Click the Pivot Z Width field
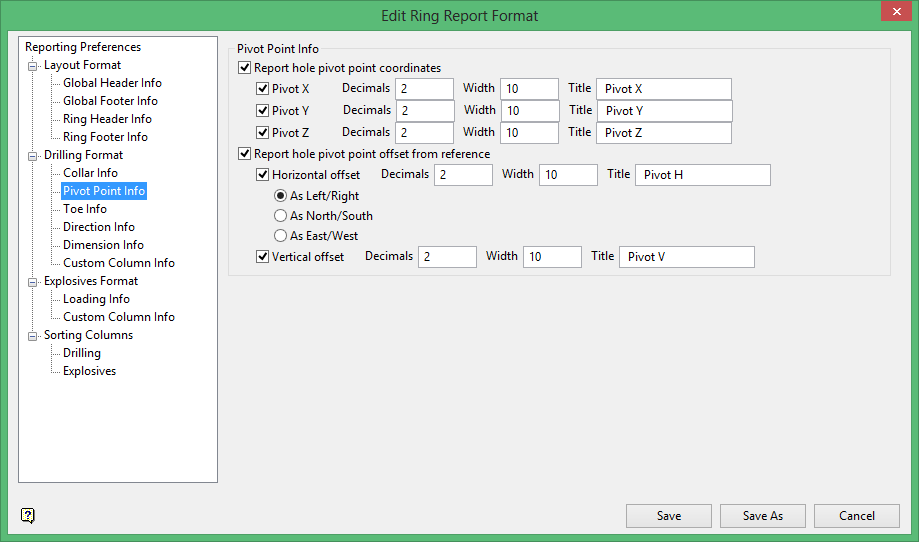This screenshot has width=919, height=542. point(529,133)
